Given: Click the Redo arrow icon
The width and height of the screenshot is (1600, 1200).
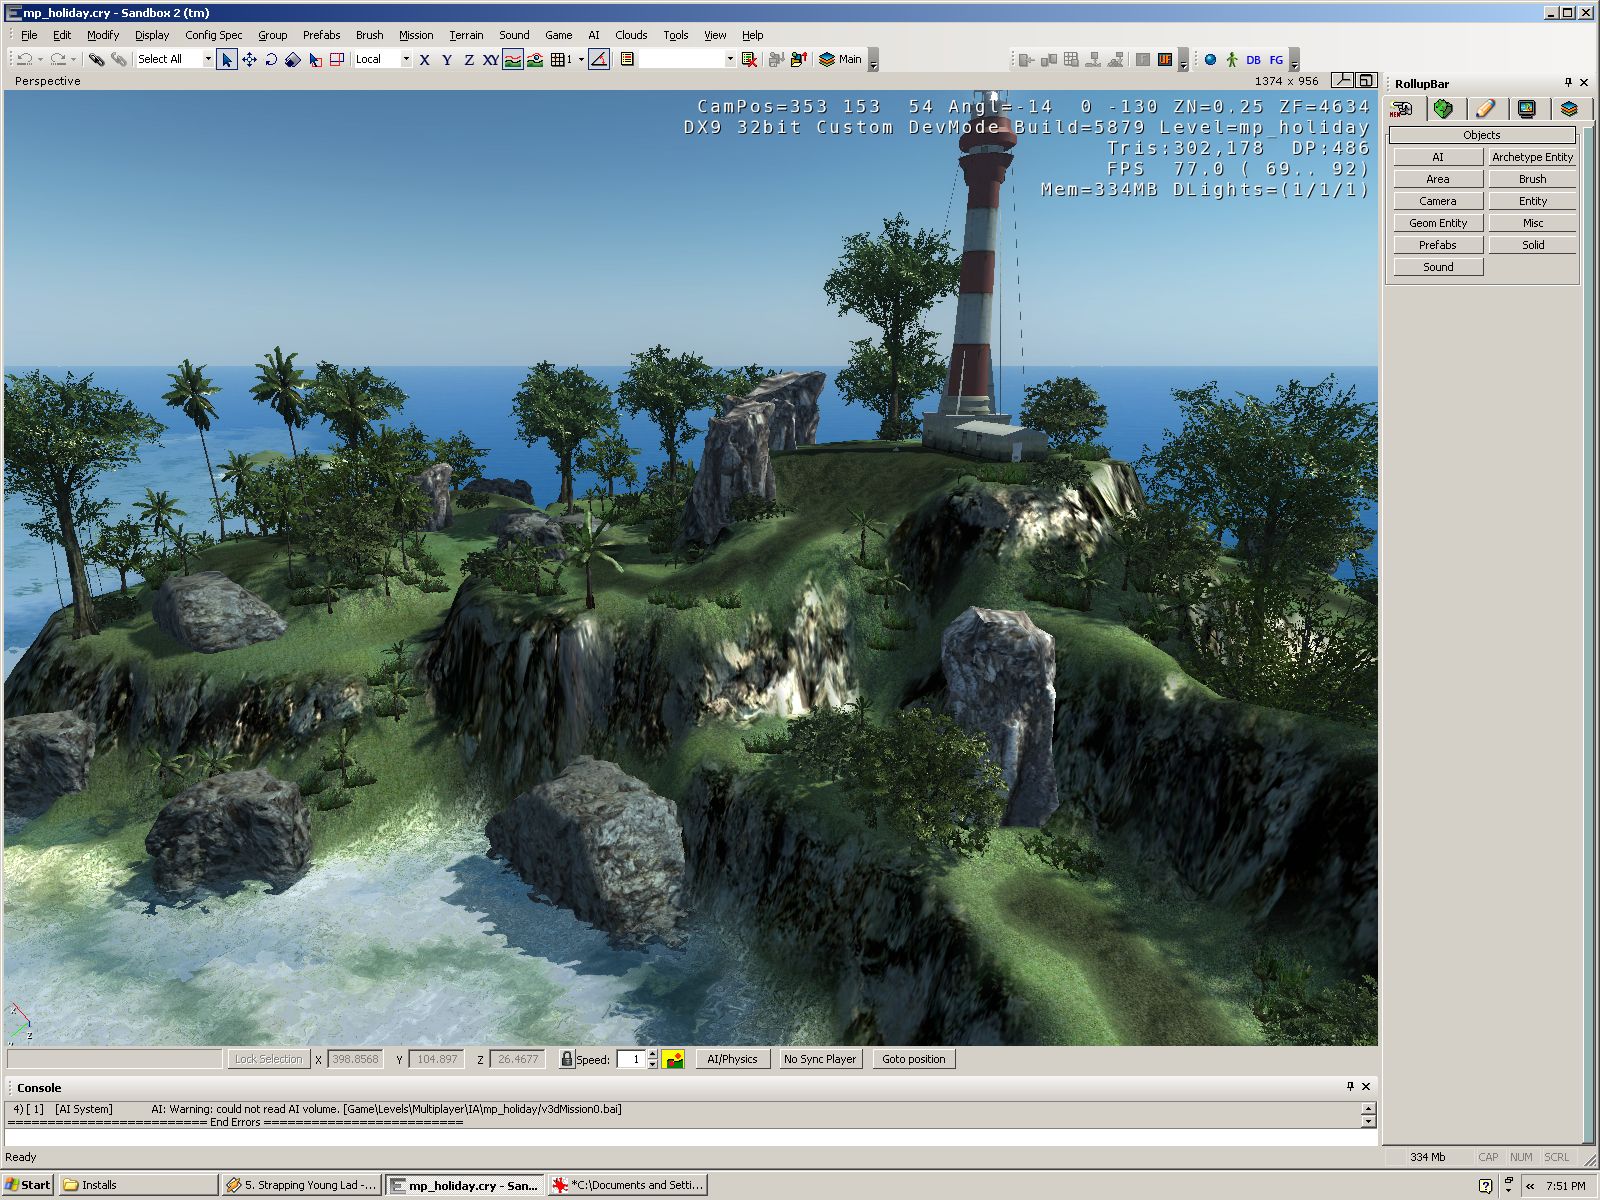Looking at the screenshot, I should [58, 59].
